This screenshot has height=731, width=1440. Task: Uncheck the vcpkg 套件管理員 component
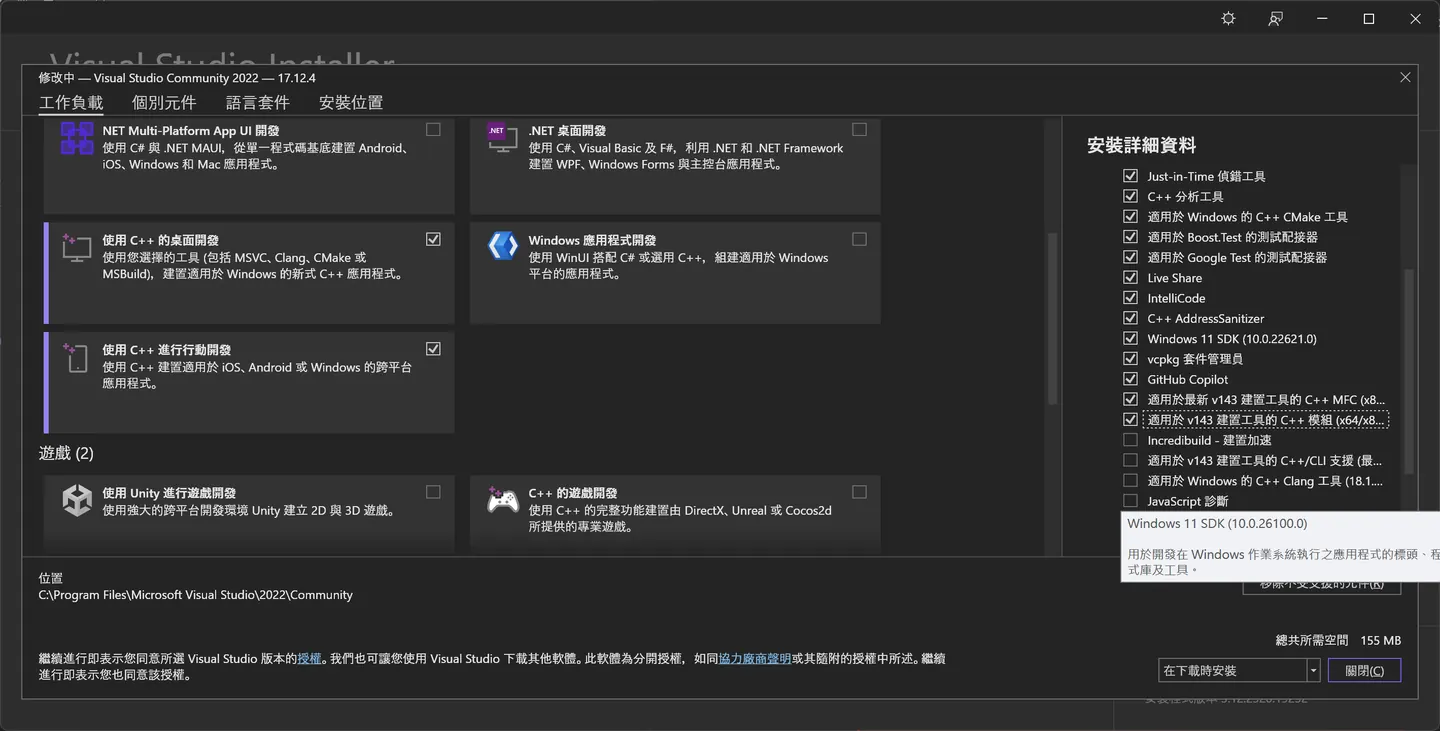click(x=1130, y=358)
